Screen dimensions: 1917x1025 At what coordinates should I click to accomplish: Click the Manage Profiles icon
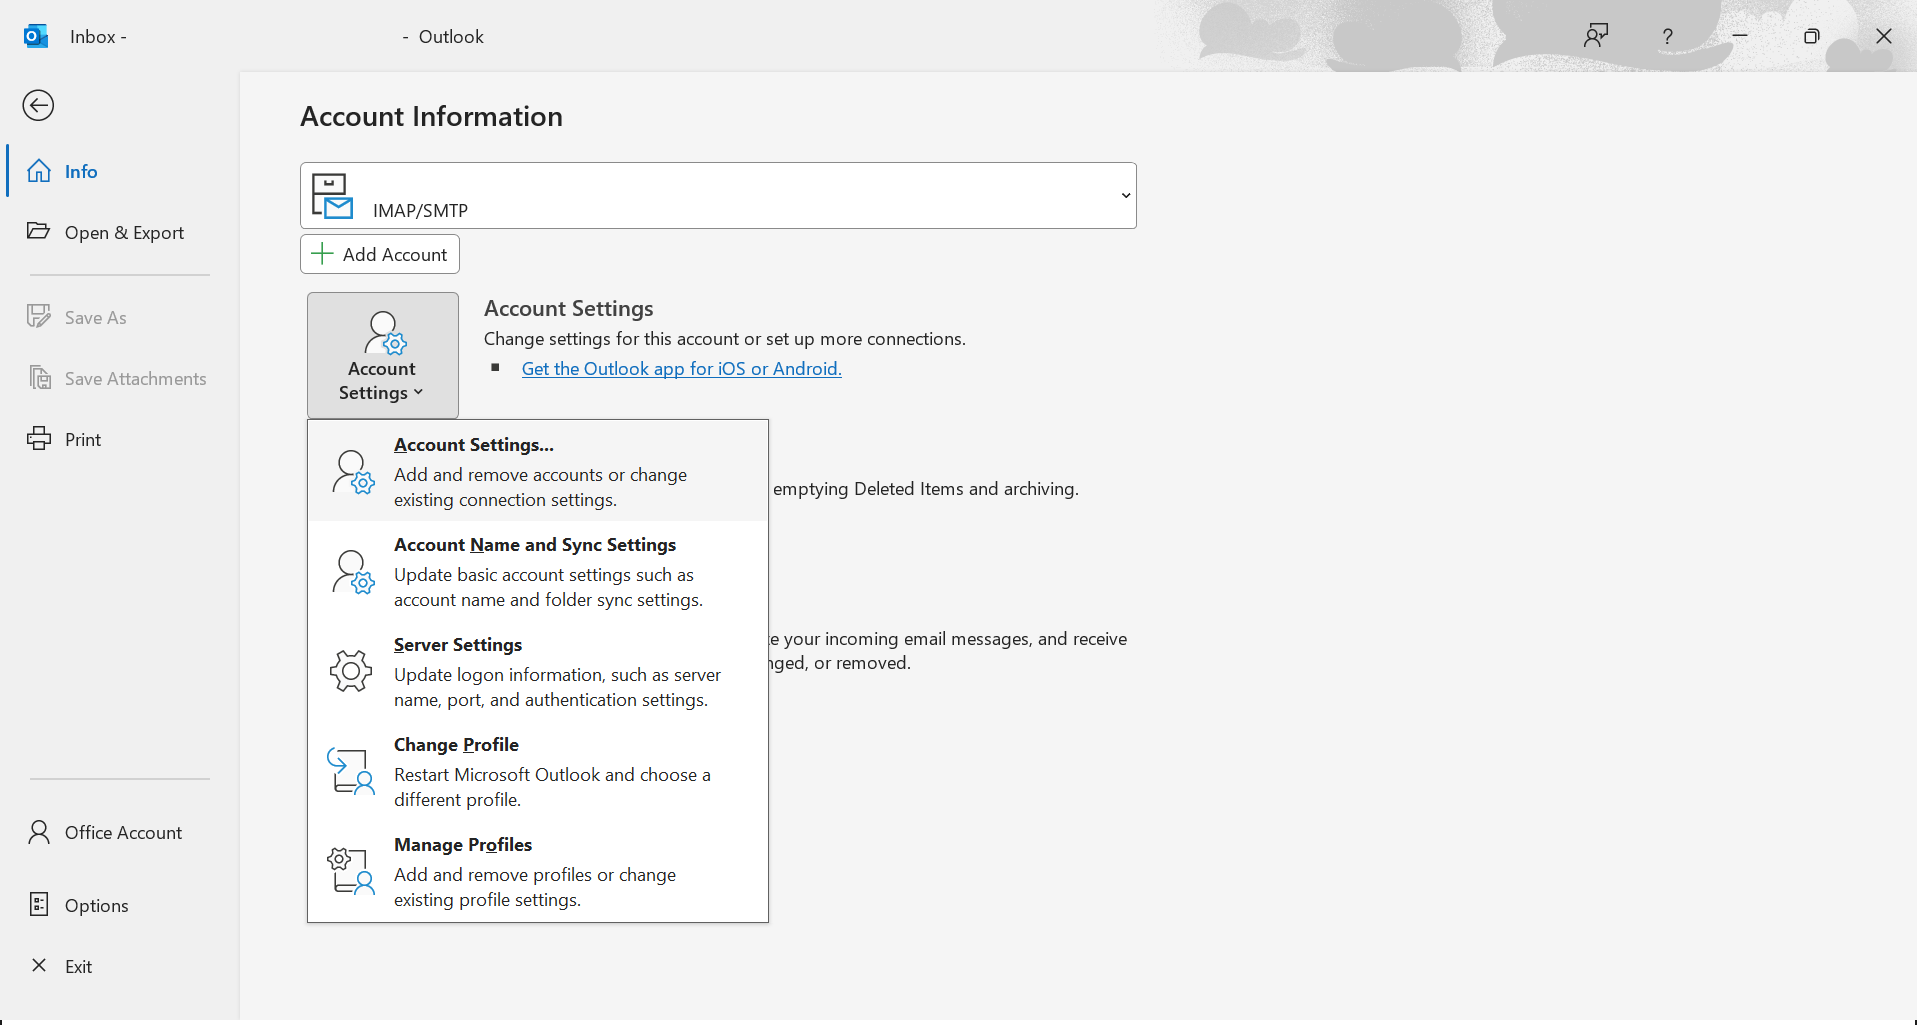click(x=351, y=871)
